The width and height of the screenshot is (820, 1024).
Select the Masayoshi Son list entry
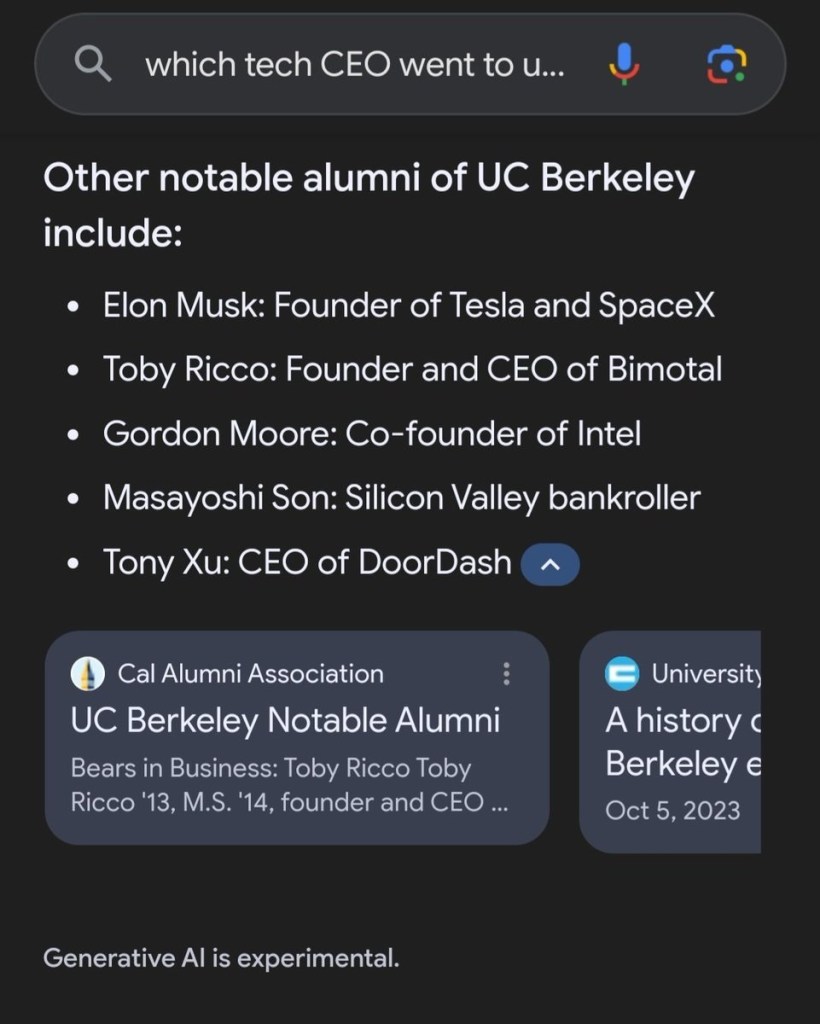click(402, 497)
